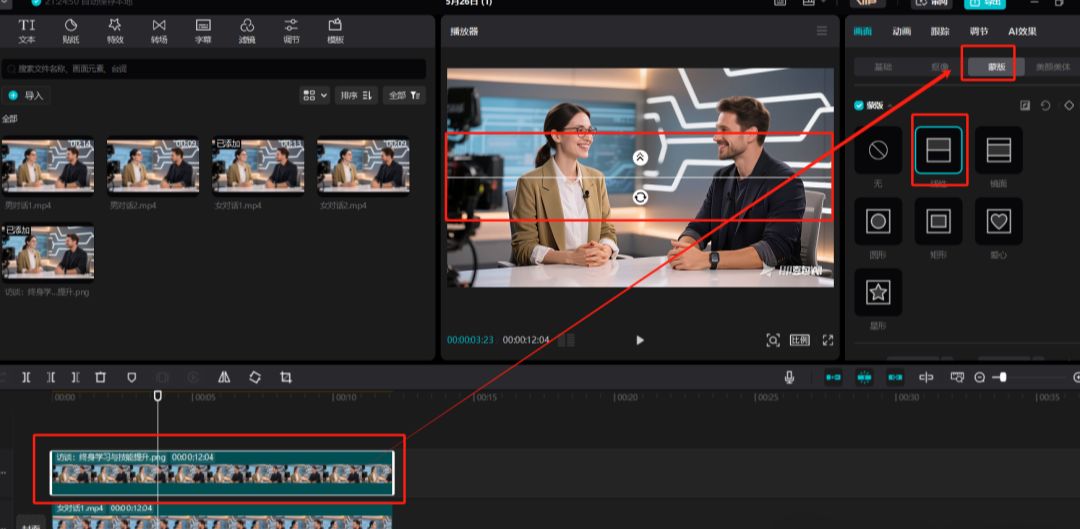Click the 导入 import button
Image resolution: width=1080 pixels, height=529 pixels.
[27, 95]
